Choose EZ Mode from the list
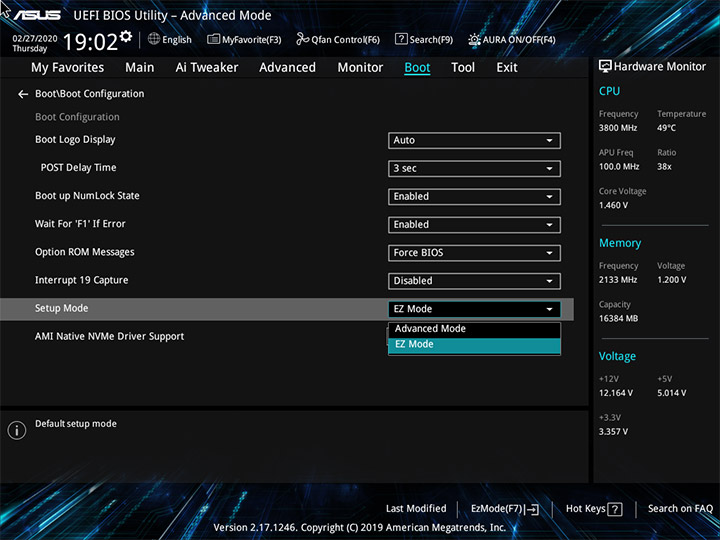The image size is (720, 540). (x=474, y=344)
